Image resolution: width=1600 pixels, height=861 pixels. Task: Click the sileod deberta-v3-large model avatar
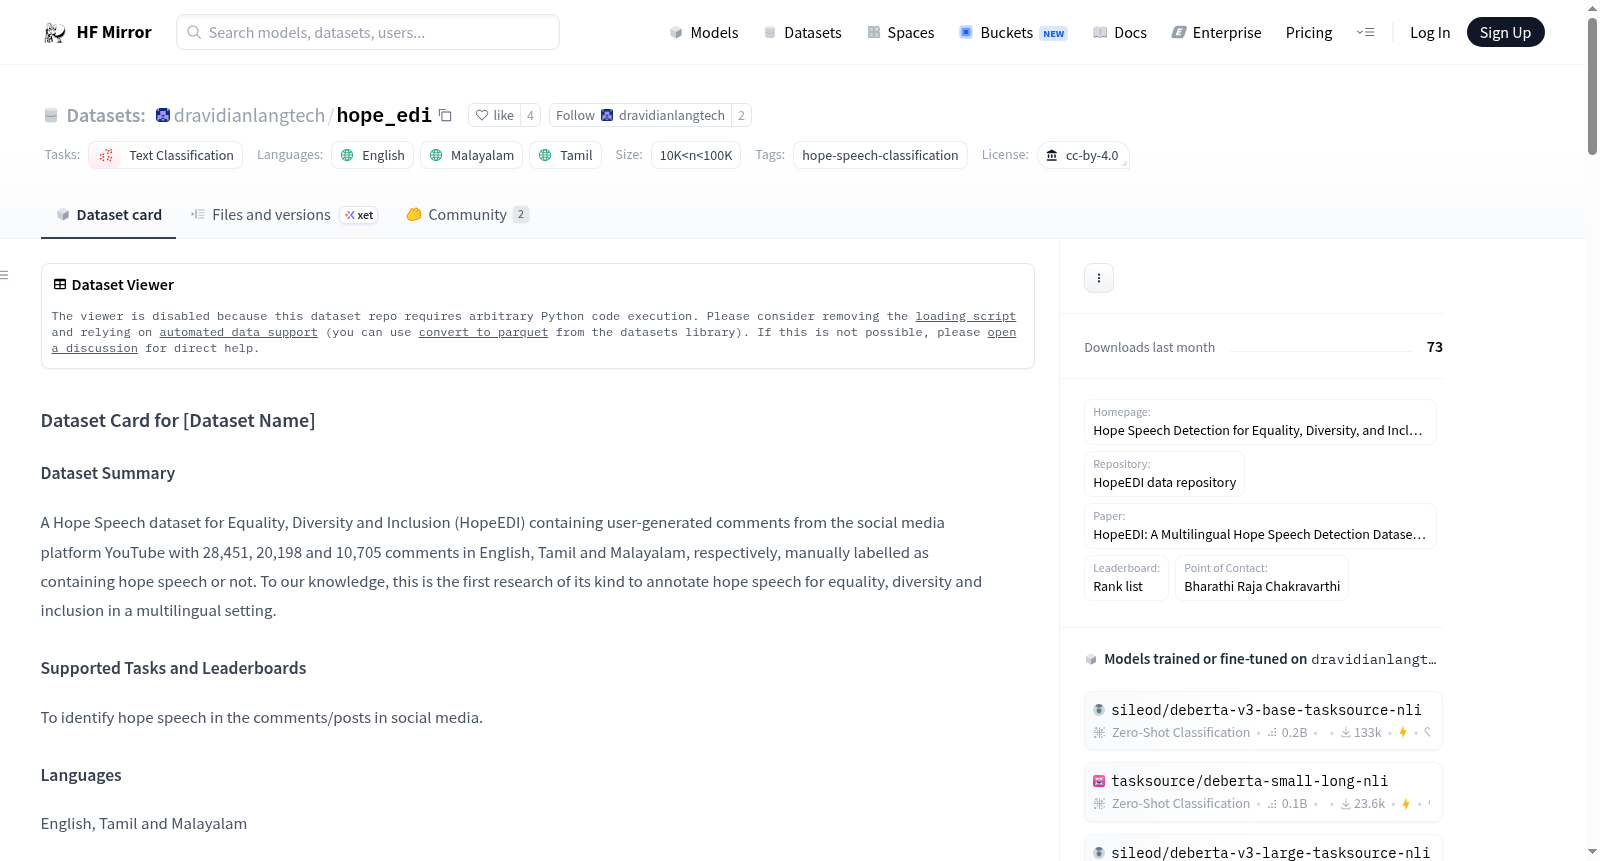1099,853
